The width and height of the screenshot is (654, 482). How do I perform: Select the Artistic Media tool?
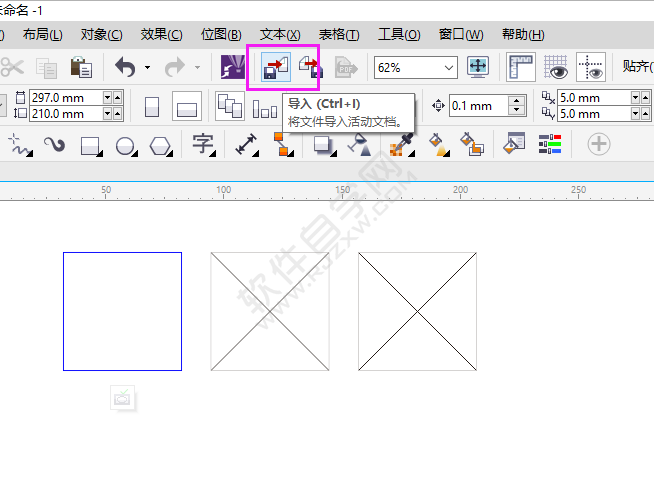pyautogui.click(x=55, y=145)
